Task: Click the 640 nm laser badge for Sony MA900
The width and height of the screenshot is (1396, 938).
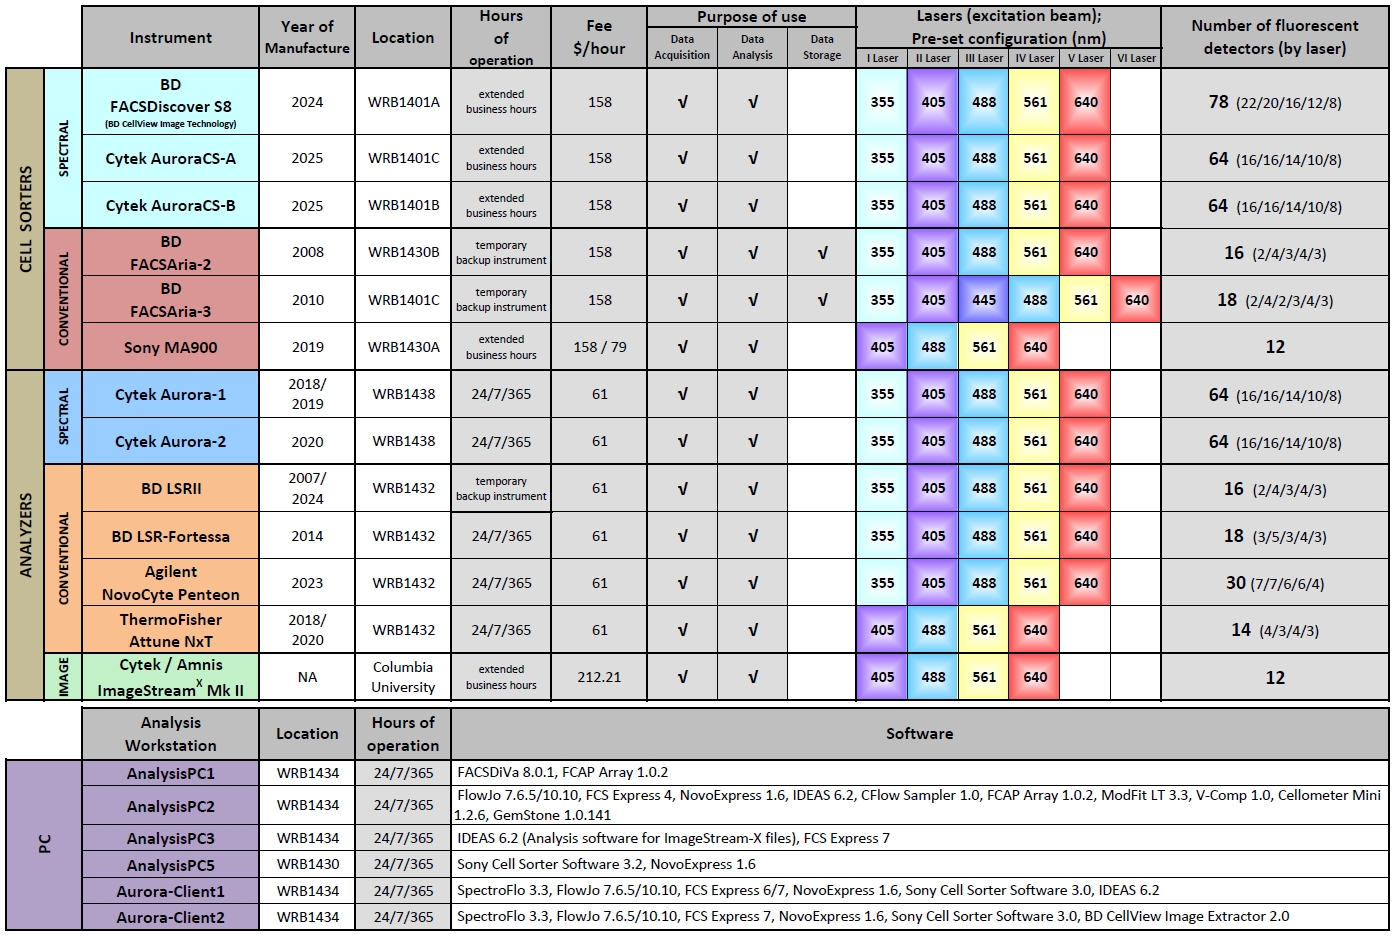Action: tap(1034, 346)
